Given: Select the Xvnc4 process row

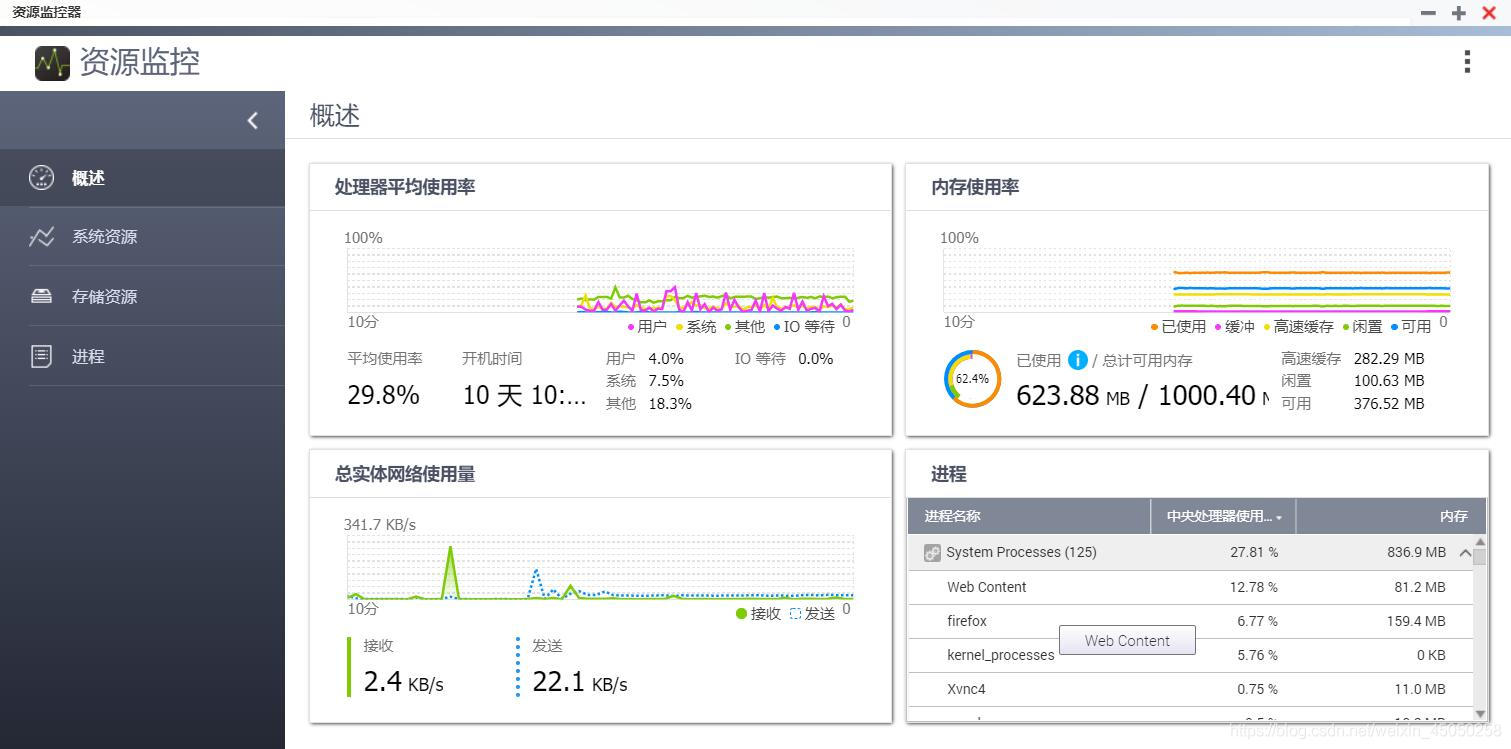Looking at the screenshot, I should click(1190, 689).
